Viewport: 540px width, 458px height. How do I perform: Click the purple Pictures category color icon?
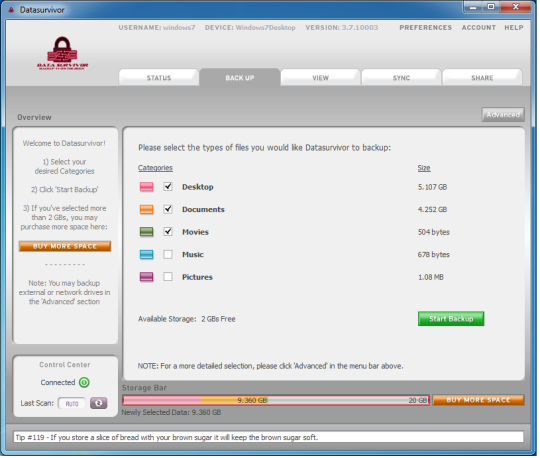coord(147,278)
